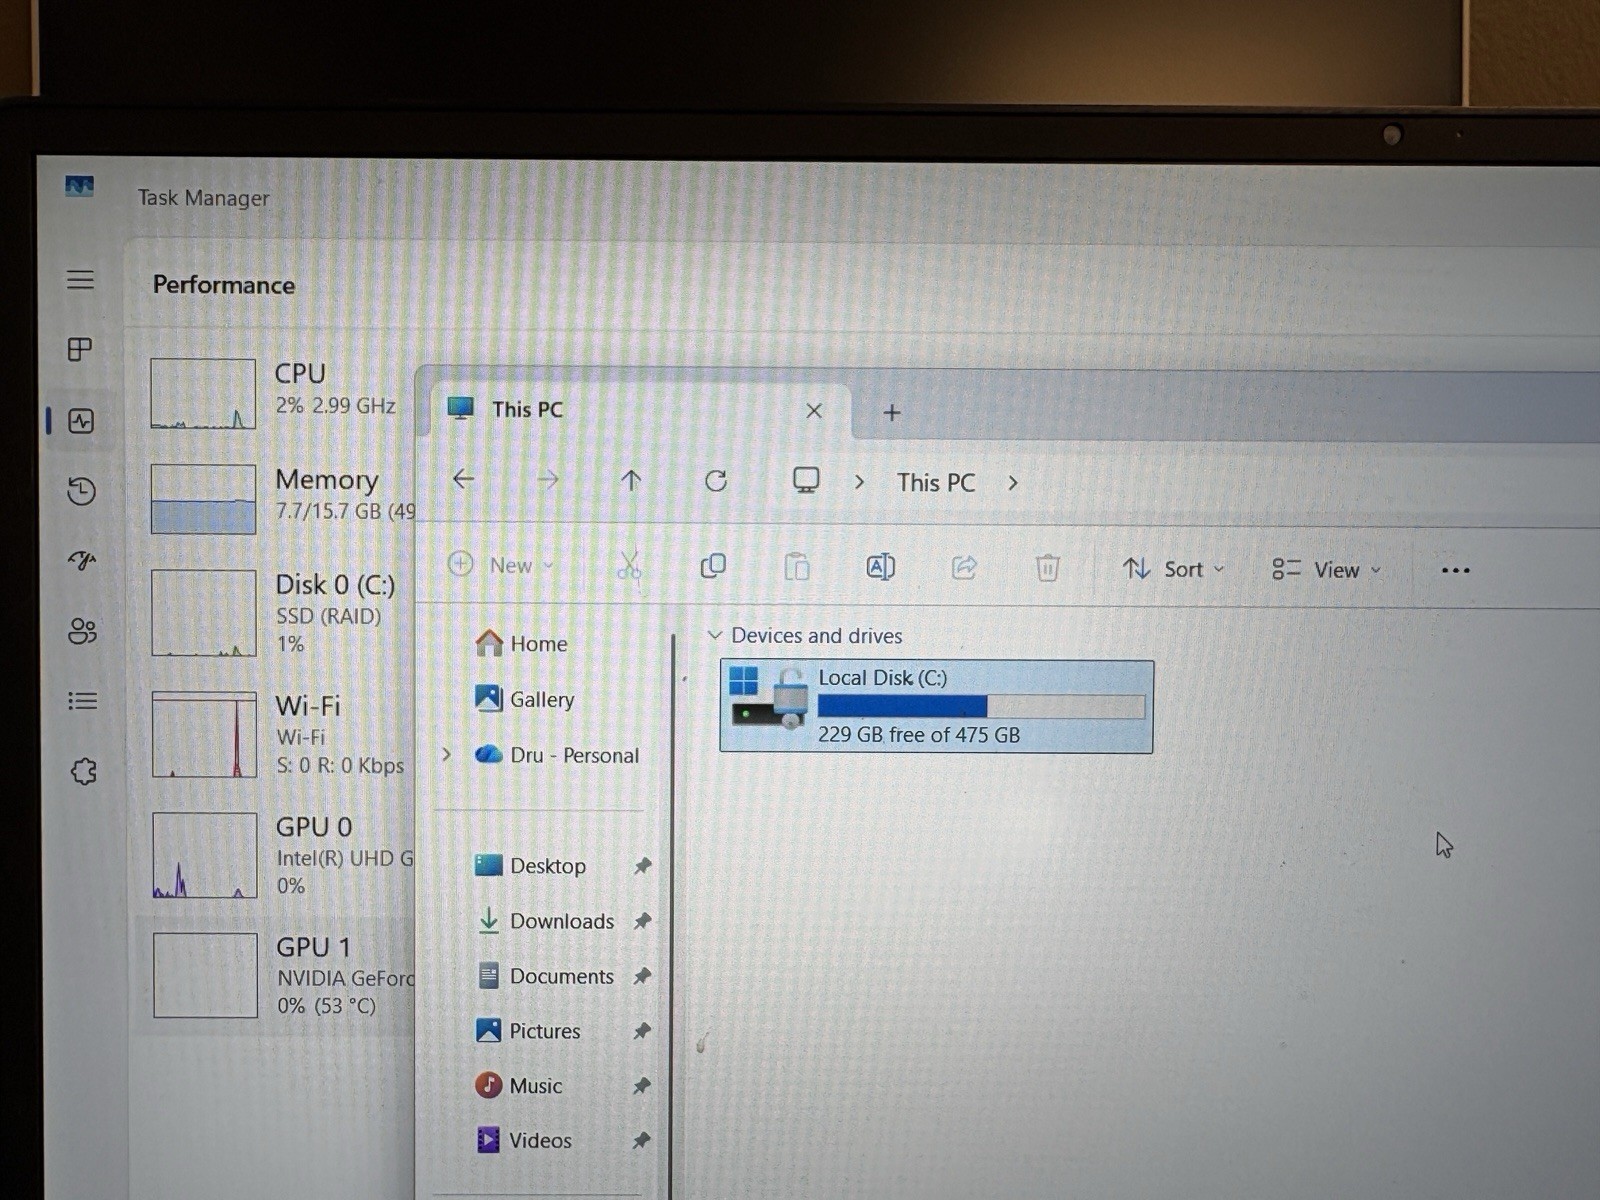Click the Delete trash icon

1047,568
